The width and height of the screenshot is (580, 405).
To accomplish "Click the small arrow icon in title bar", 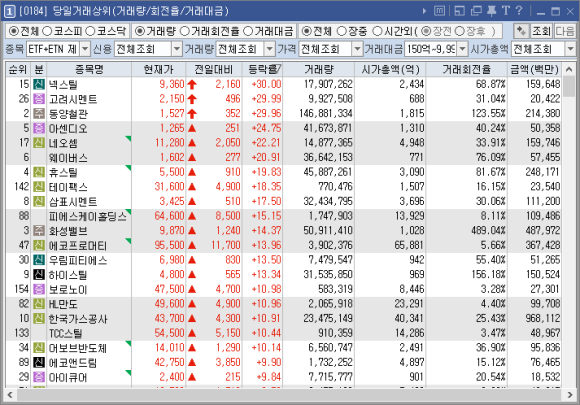I will pyautogui.click(x=424, y=11).
